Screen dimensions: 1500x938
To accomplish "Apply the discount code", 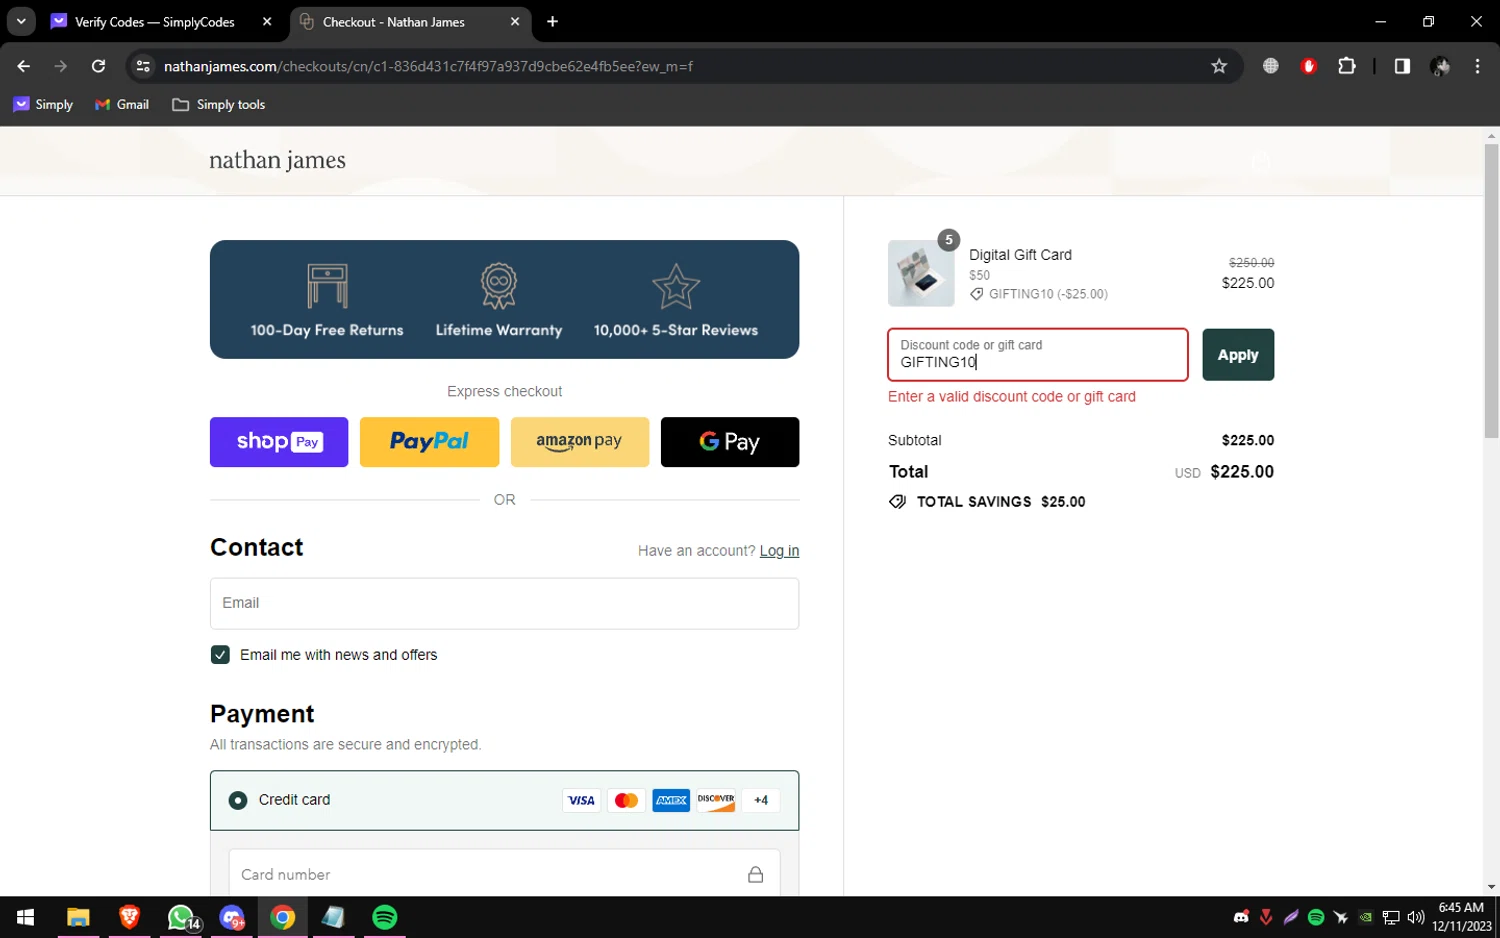I will [x=1238, y=355].
